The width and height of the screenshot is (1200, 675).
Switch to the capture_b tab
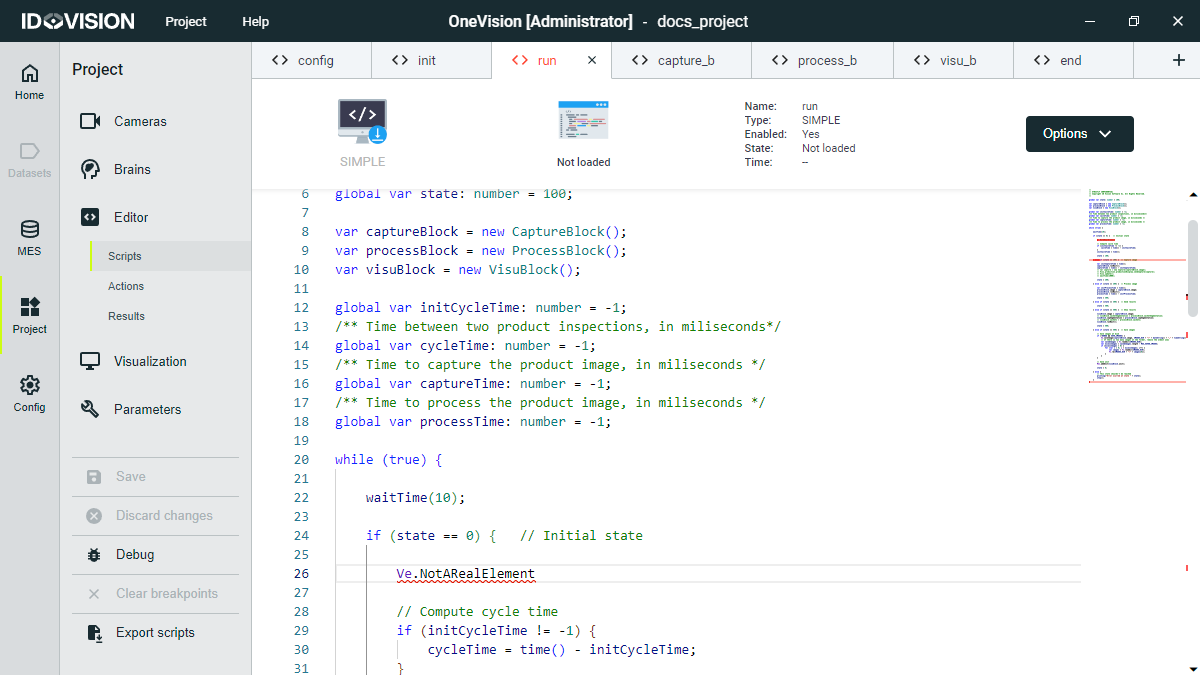coord(673,60)
